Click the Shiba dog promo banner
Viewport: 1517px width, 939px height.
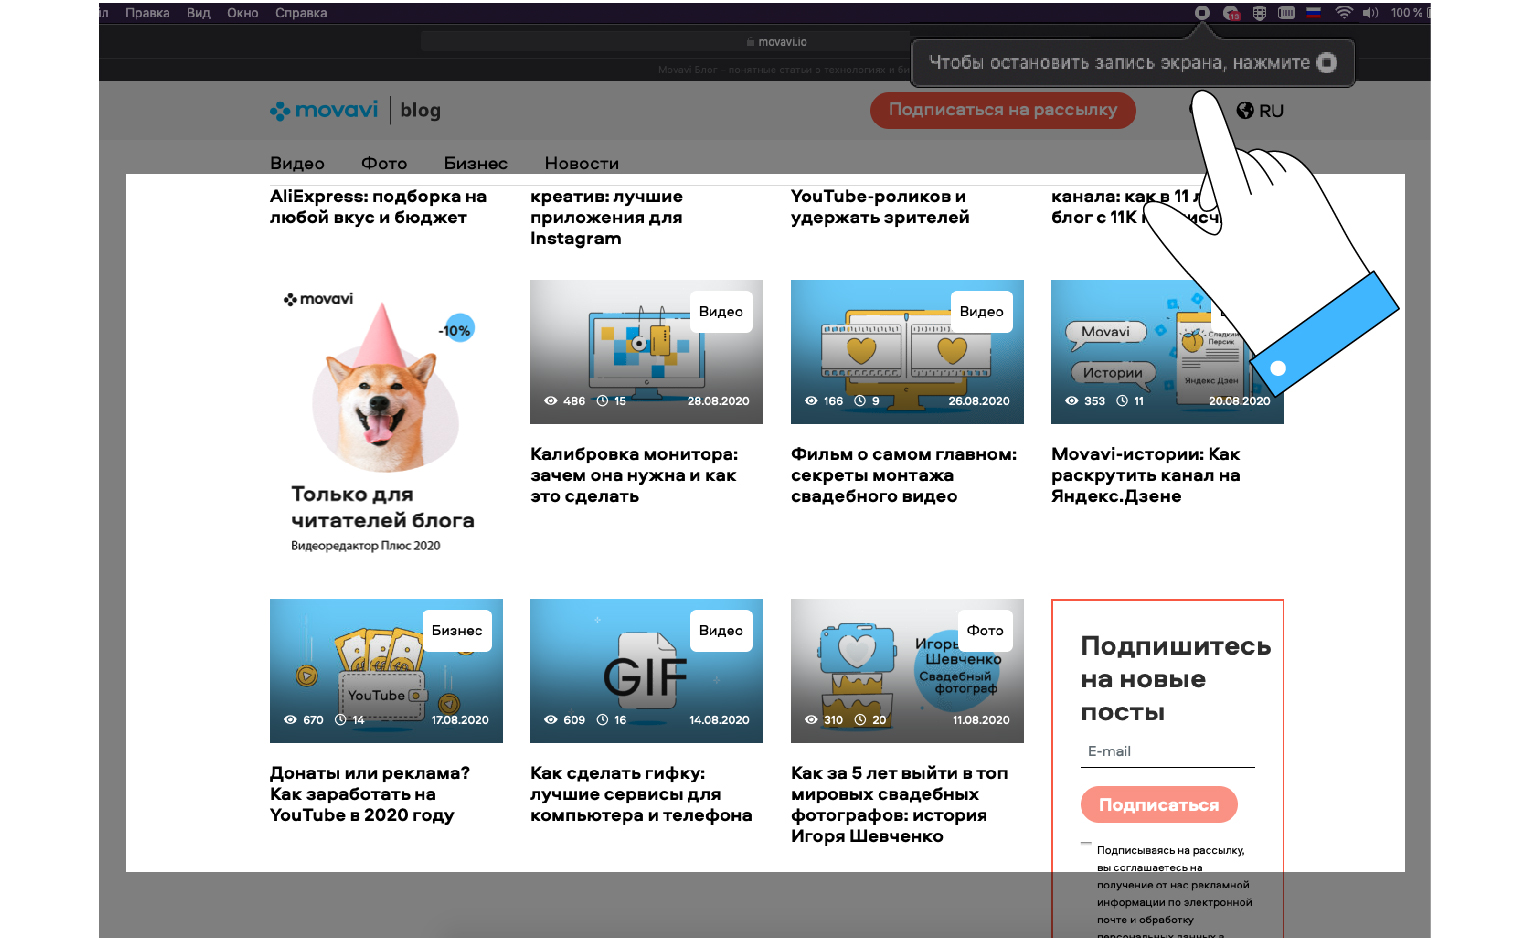point(385,420)
